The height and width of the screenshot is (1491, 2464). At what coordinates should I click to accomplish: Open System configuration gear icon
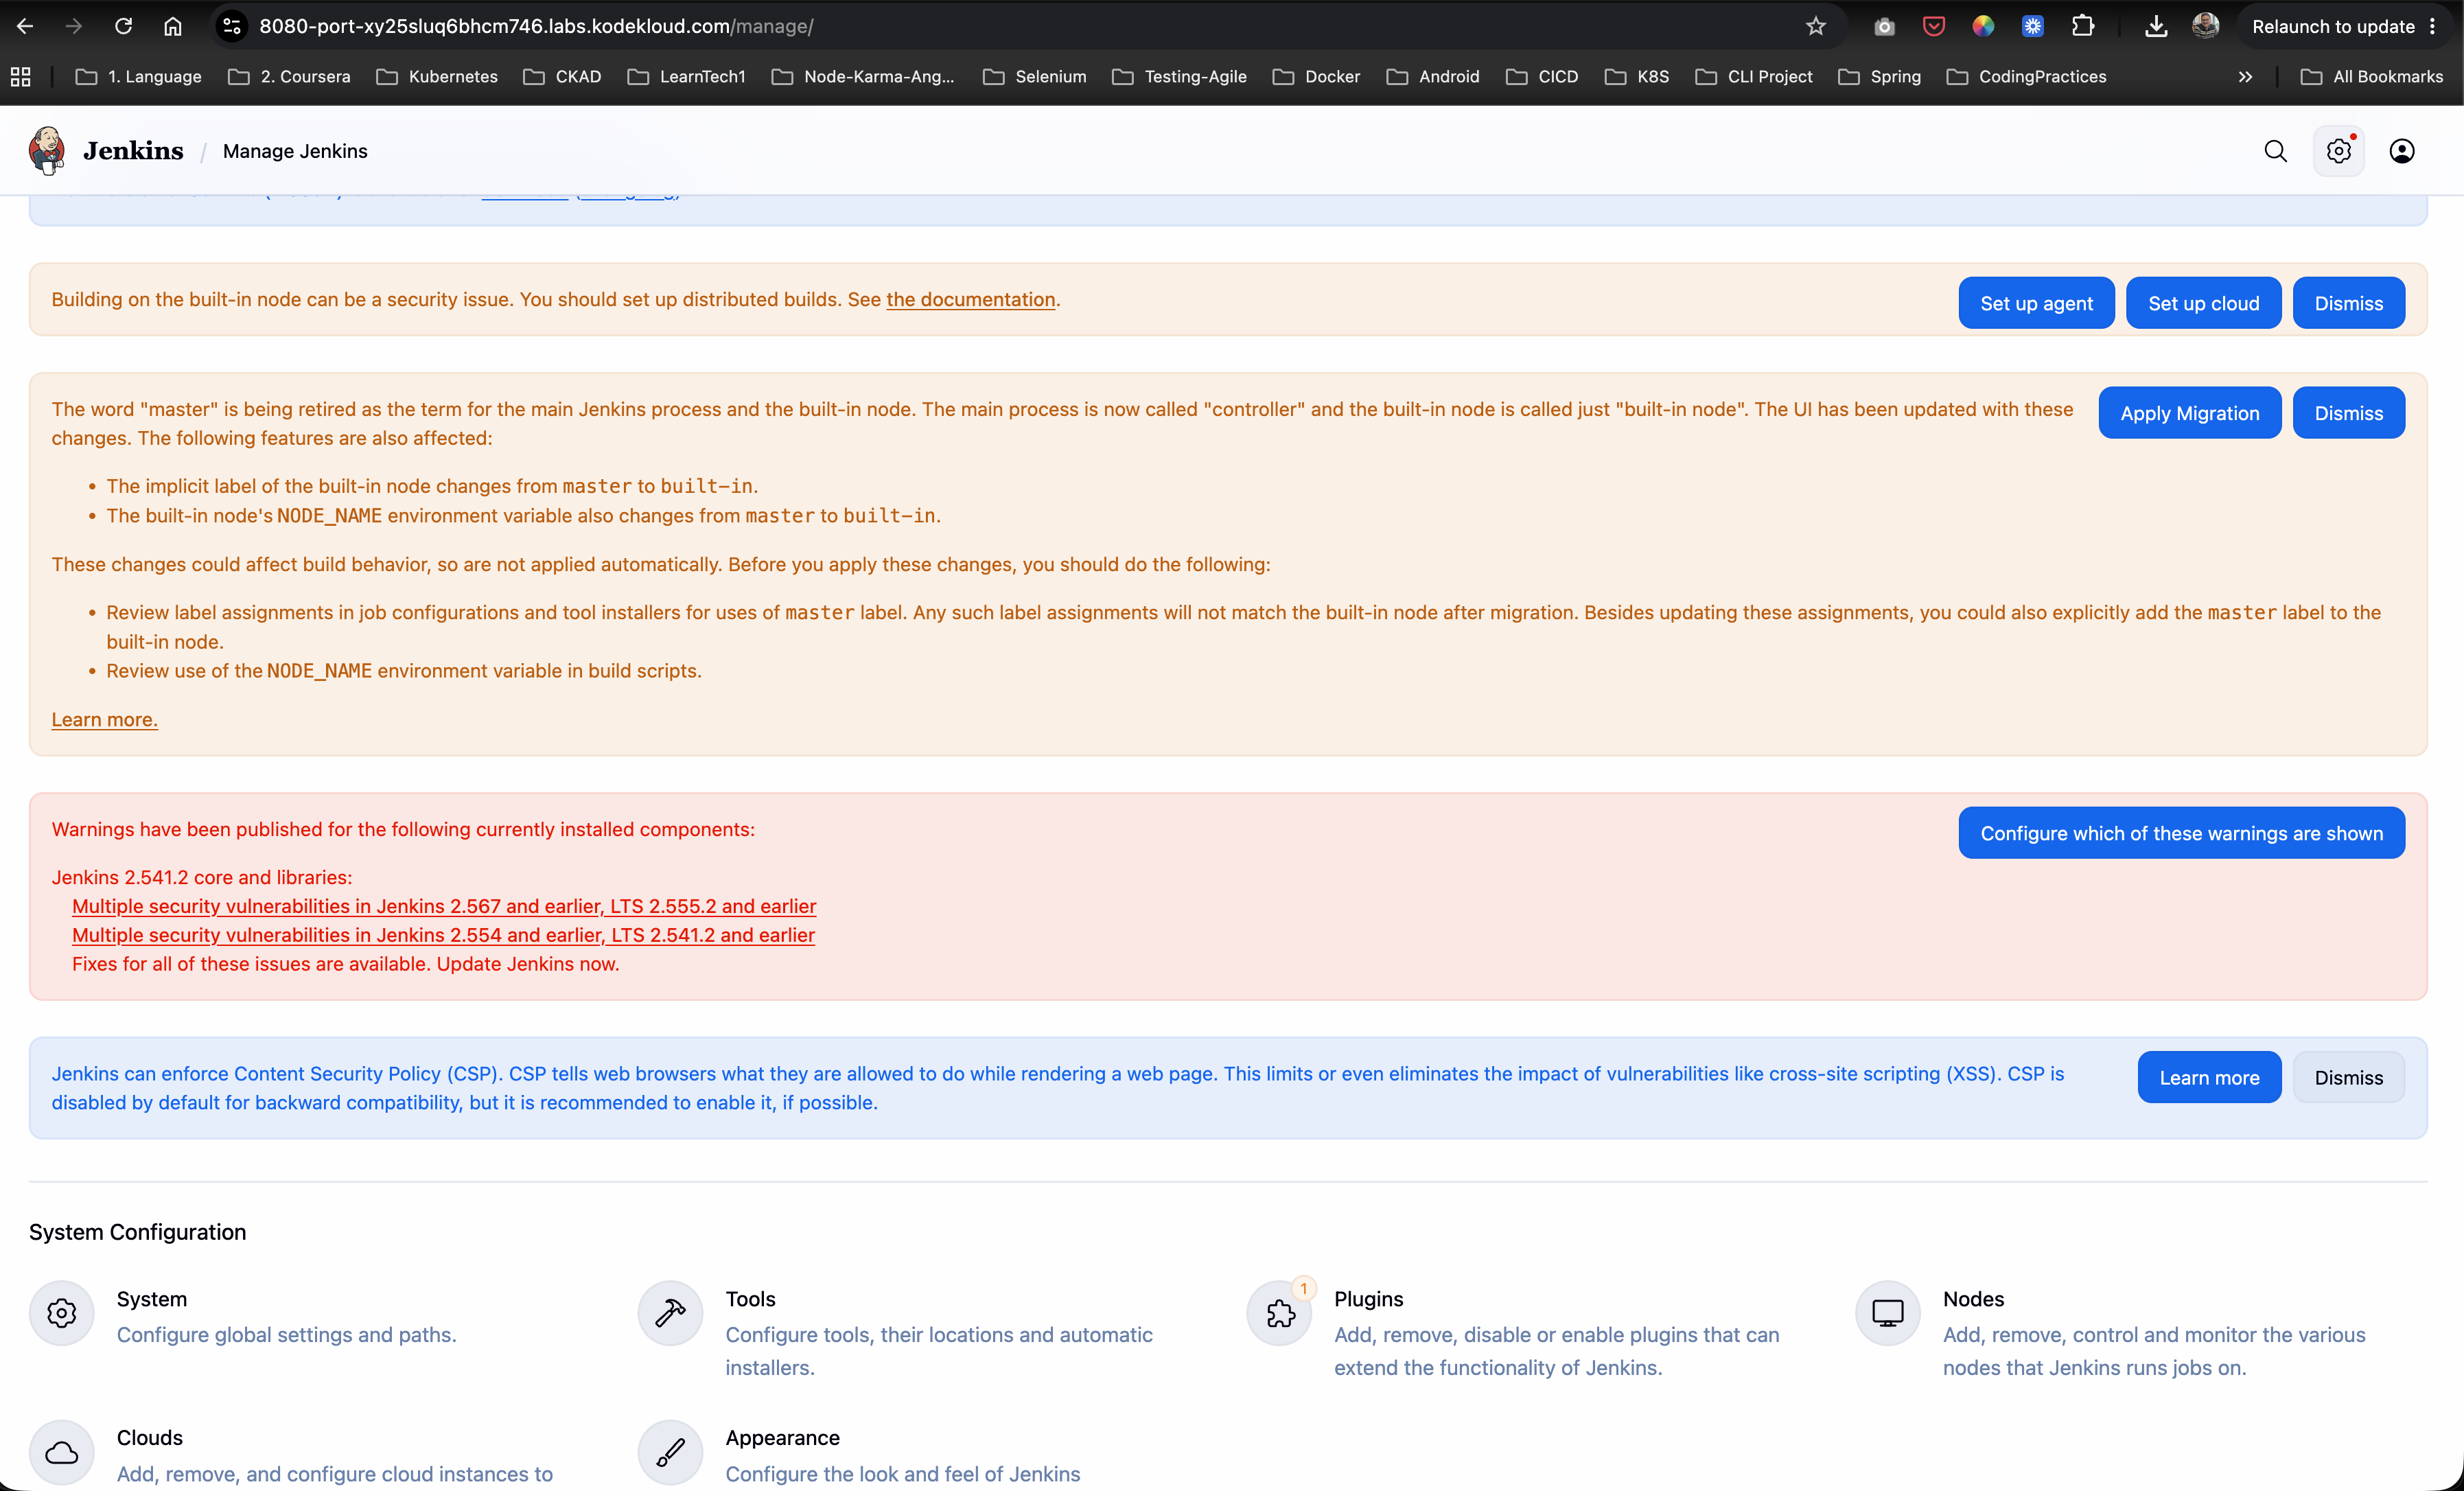coord(62,1313)
